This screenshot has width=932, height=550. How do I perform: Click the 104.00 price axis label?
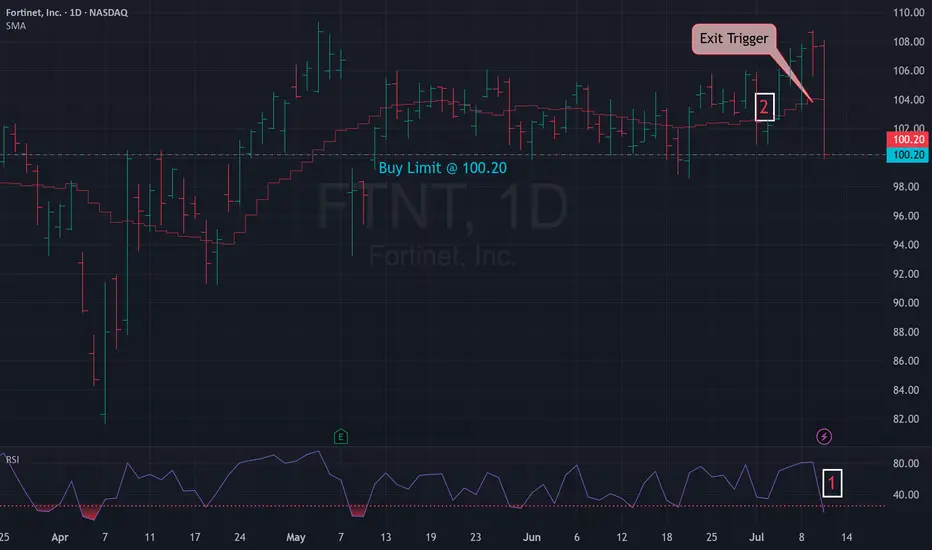click(909, 100)
